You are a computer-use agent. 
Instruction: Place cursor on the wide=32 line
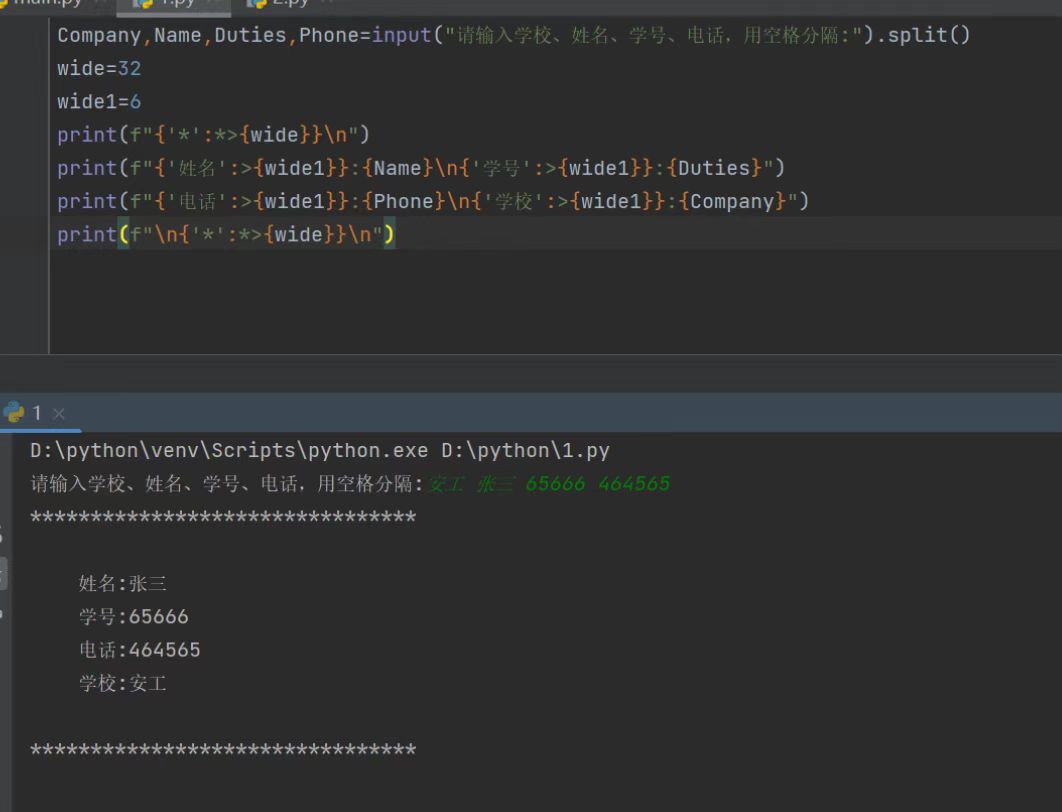(x=99, y=69)
